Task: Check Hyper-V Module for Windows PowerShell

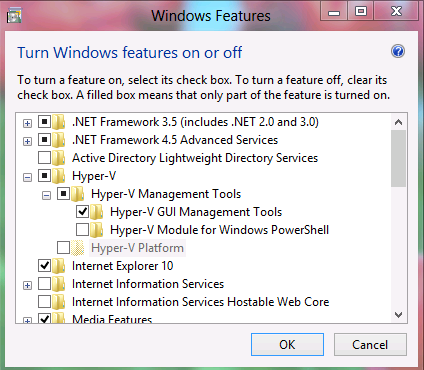Action: (82, 230)
